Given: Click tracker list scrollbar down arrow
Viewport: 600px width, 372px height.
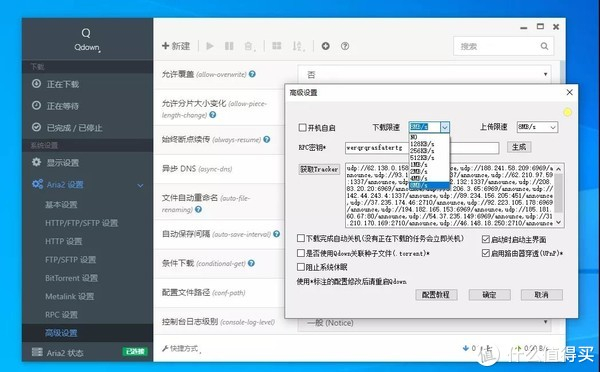Looking at the screenshot, I should coord(558,222).
